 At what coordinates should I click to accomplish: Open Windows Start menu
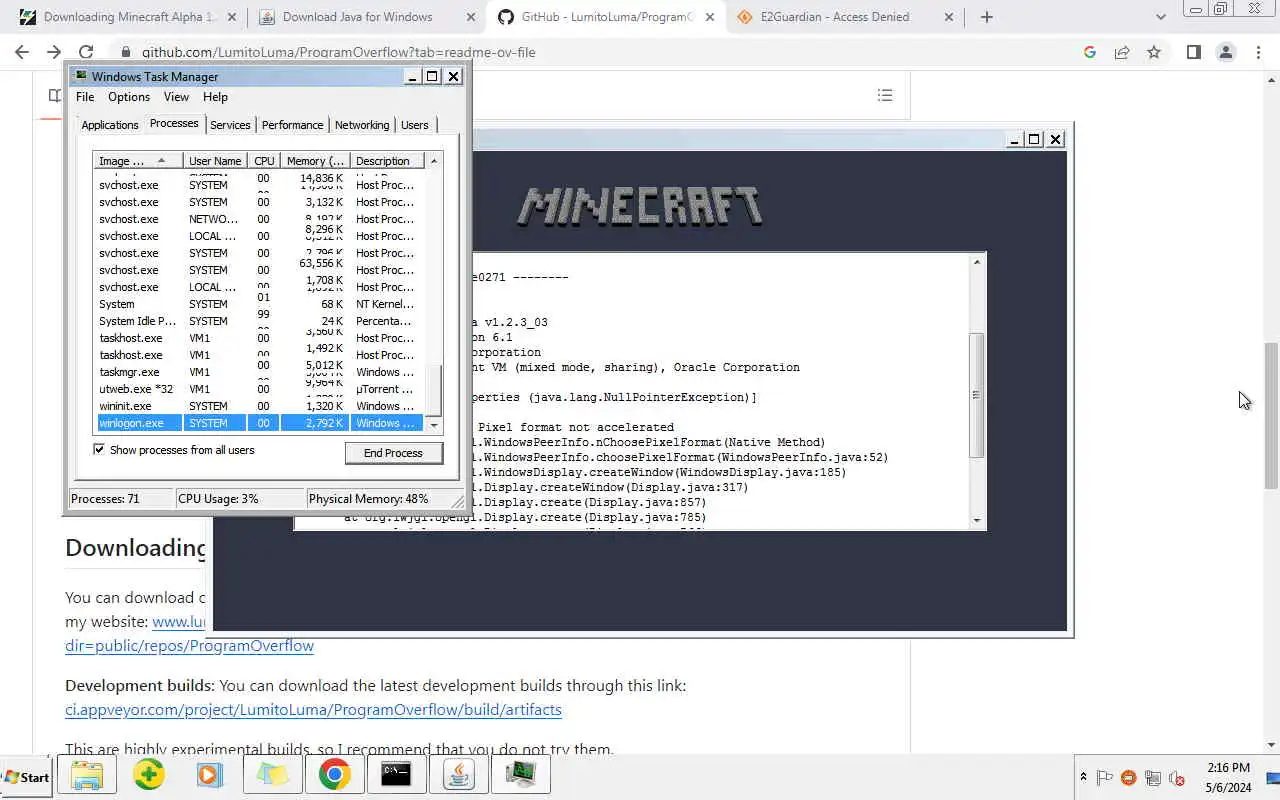(x=26, y=777)
